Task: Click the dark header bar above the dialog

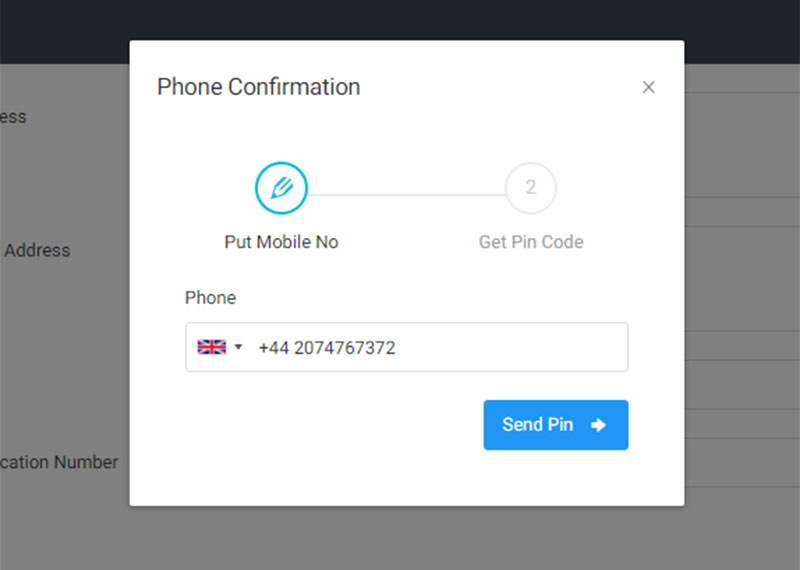Action: [400, 20]
